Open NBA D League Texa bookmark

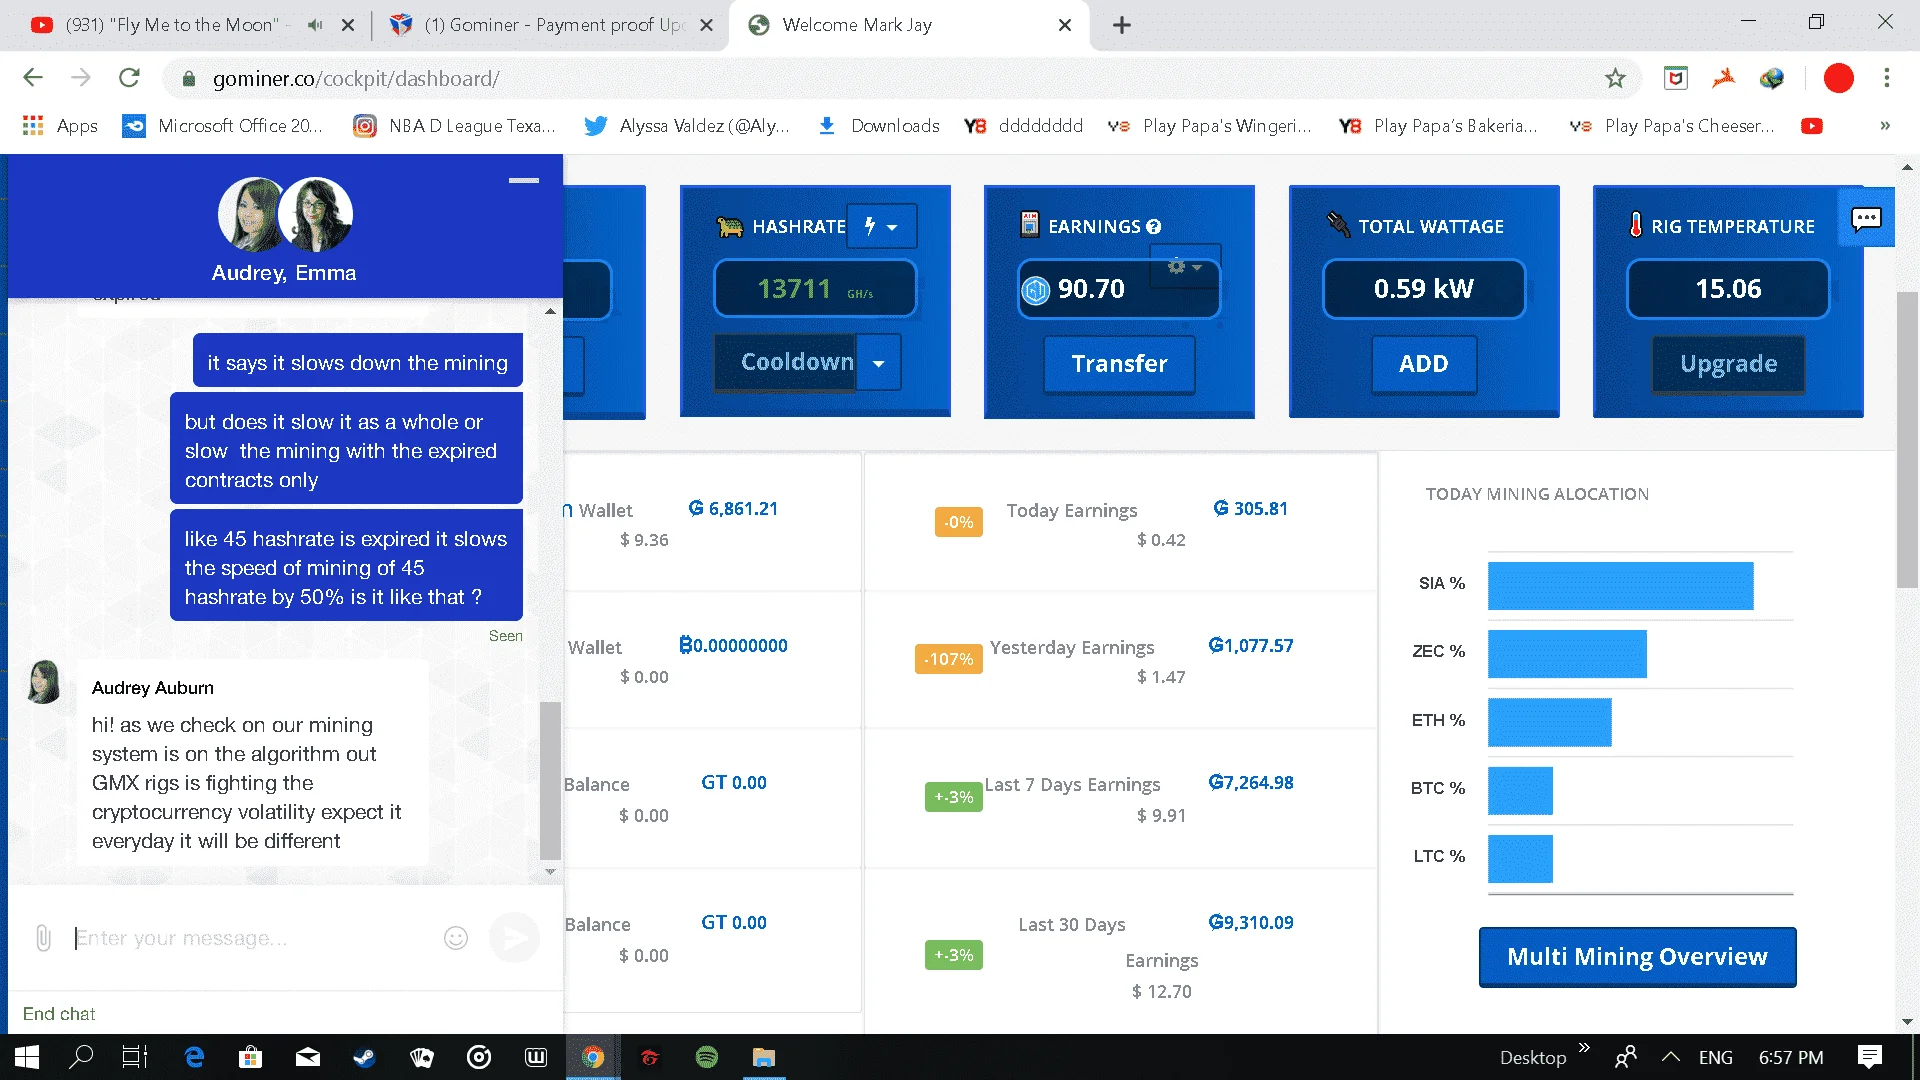(454, 126)
